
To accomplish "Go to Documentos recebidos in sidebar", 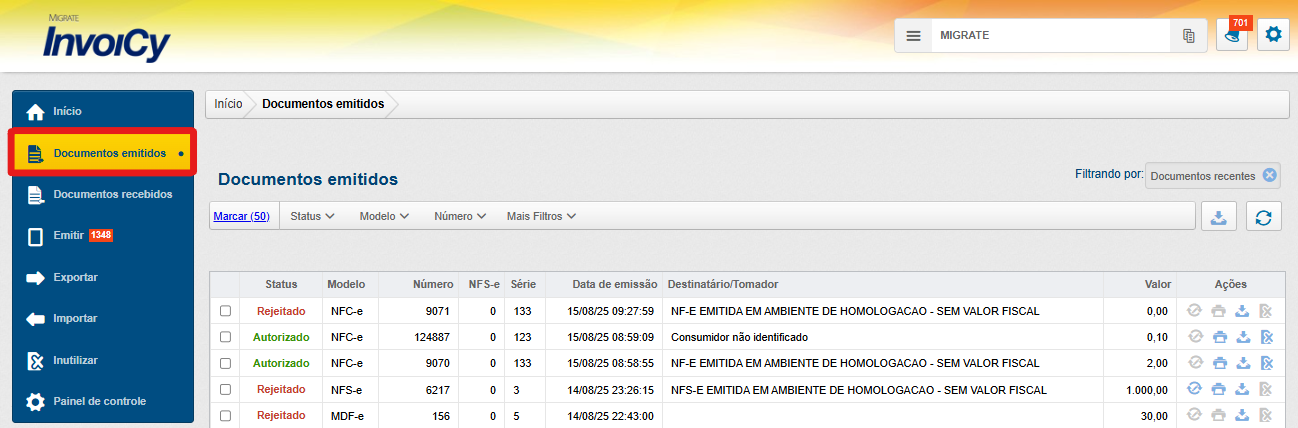I will pyautogui.click(x=112, y=194).
